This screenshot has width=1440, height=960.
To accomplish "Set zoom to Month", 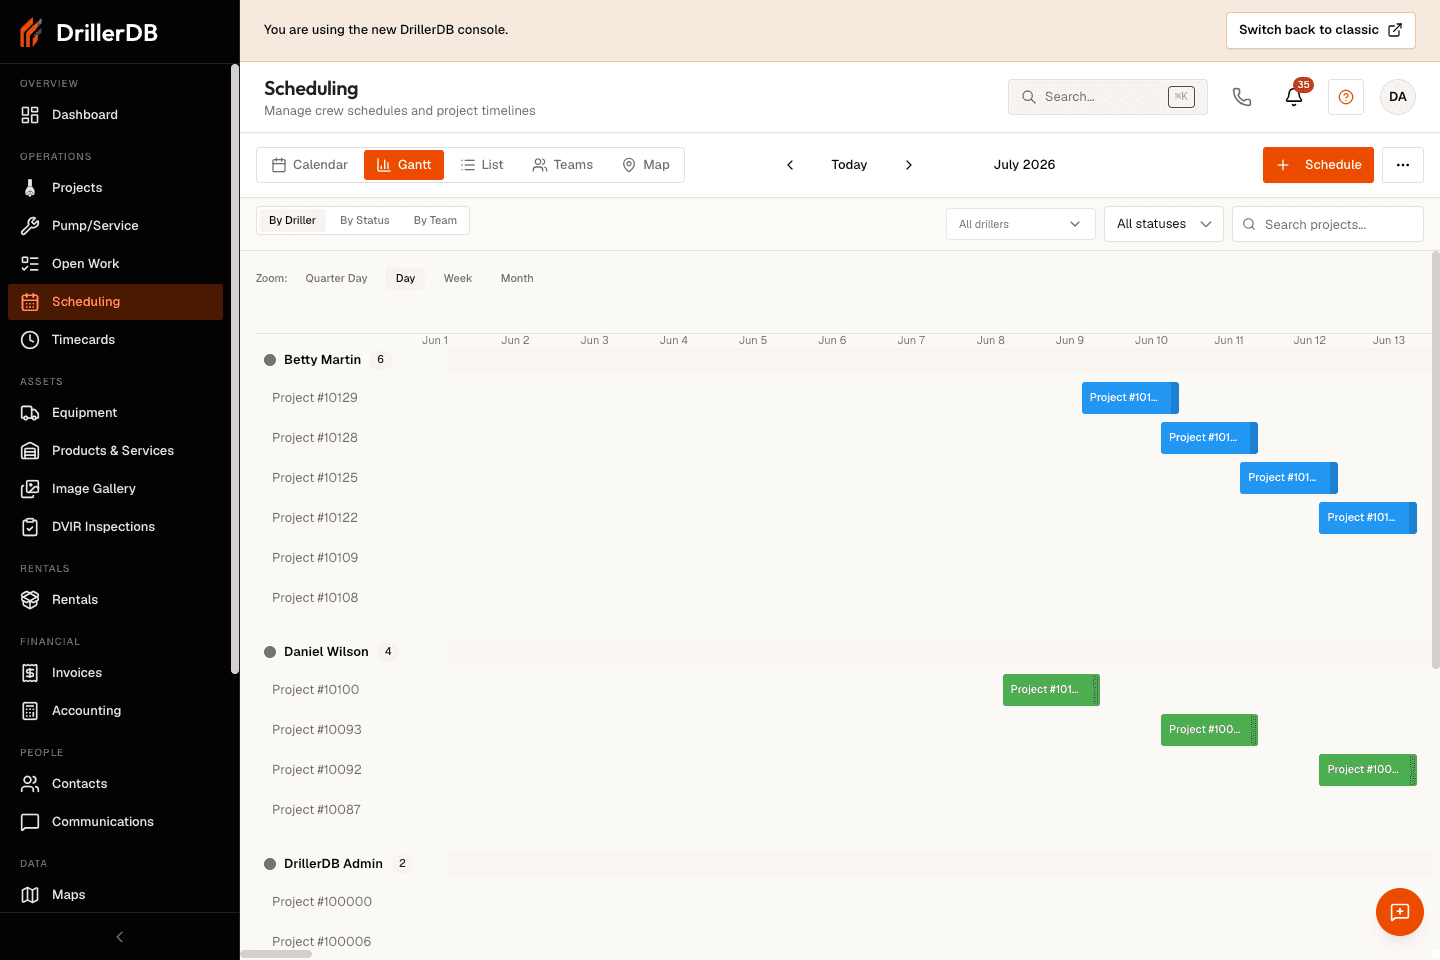I will point(517,279).
